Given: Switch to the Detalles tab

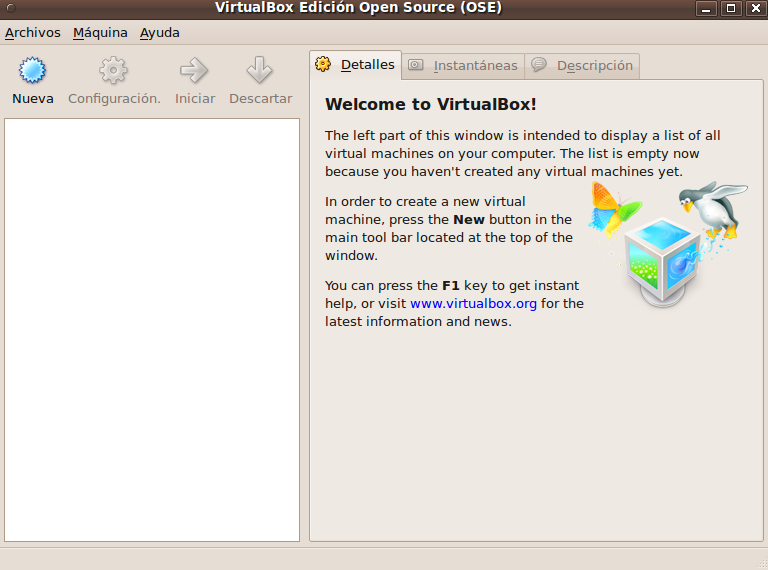Looking at the screenshot, I should (356, 65).
